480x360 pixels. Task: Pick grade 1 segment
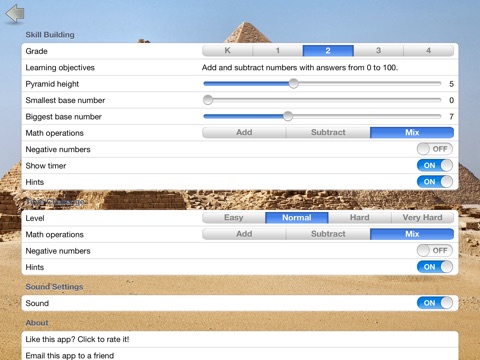(278, 51)
